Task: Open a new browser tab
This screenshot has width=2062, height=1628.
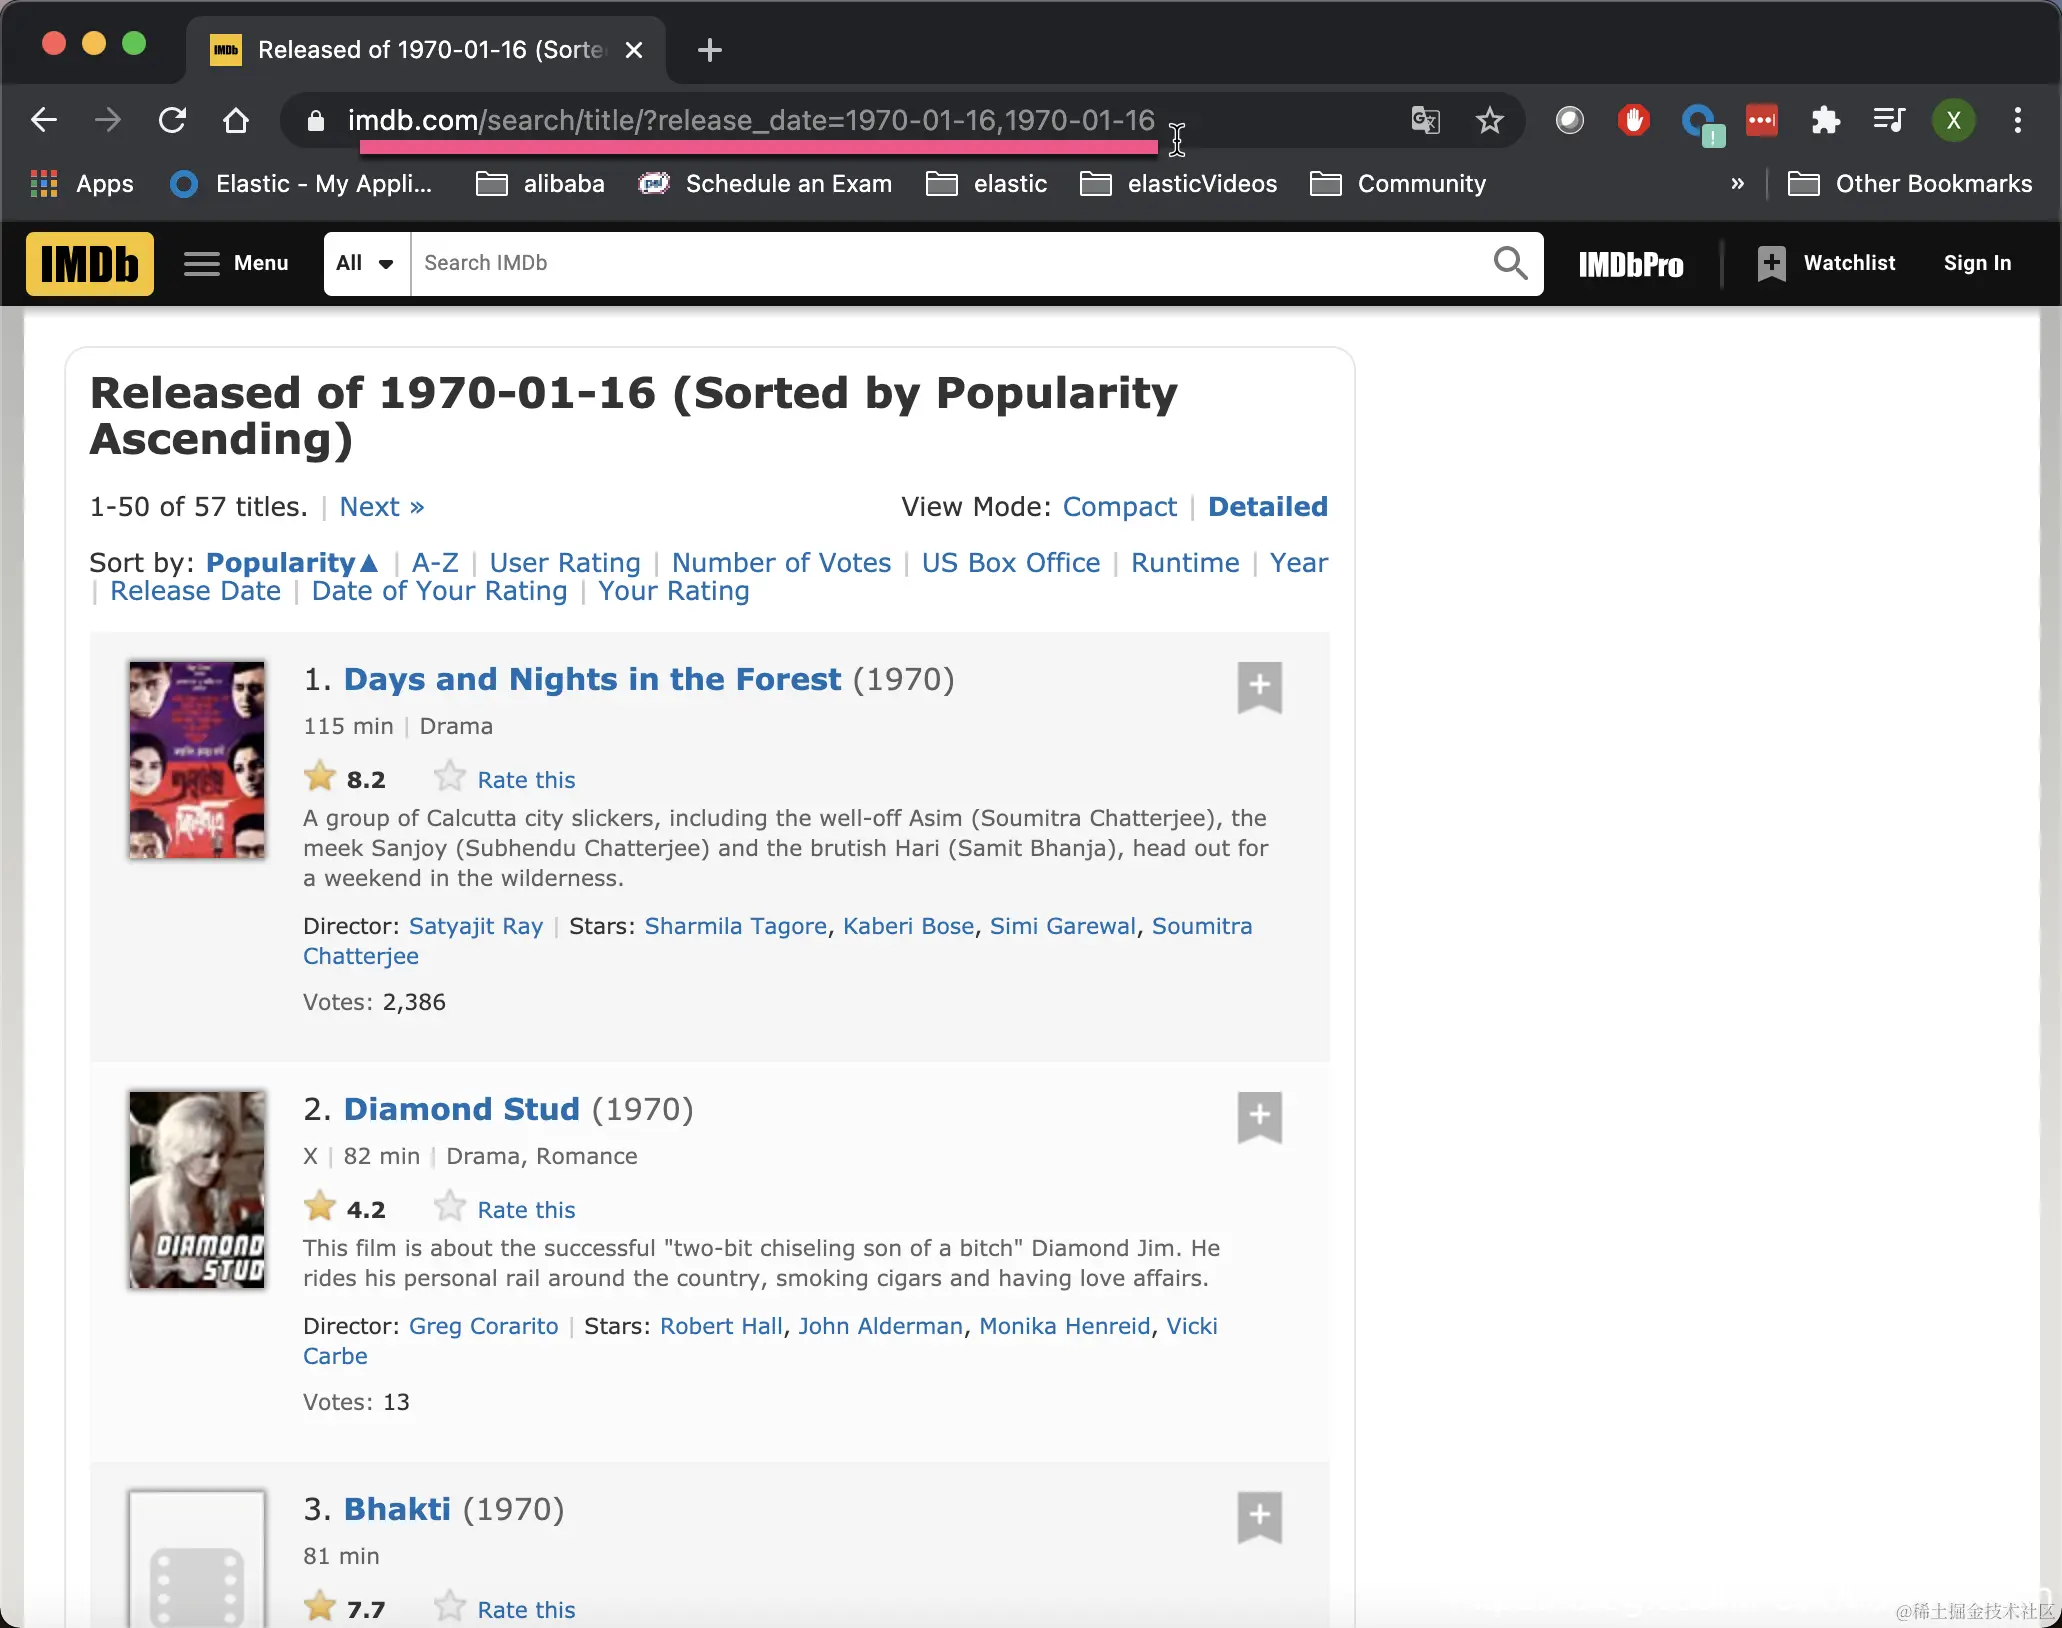Action: pyautogui.click(x=709, y=50)
